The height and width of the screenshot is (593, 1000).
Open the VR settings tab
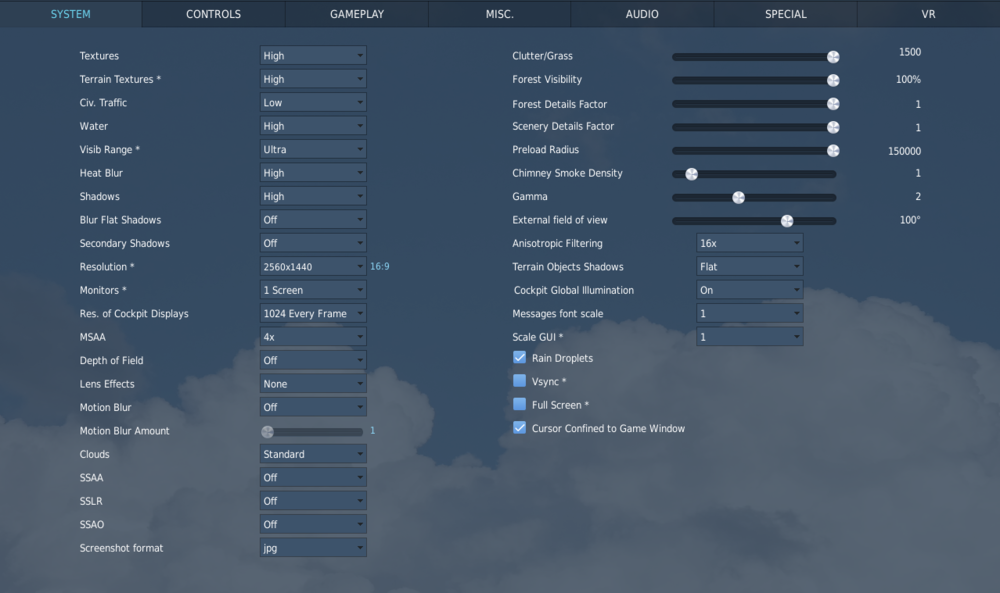tap(928, 14)
